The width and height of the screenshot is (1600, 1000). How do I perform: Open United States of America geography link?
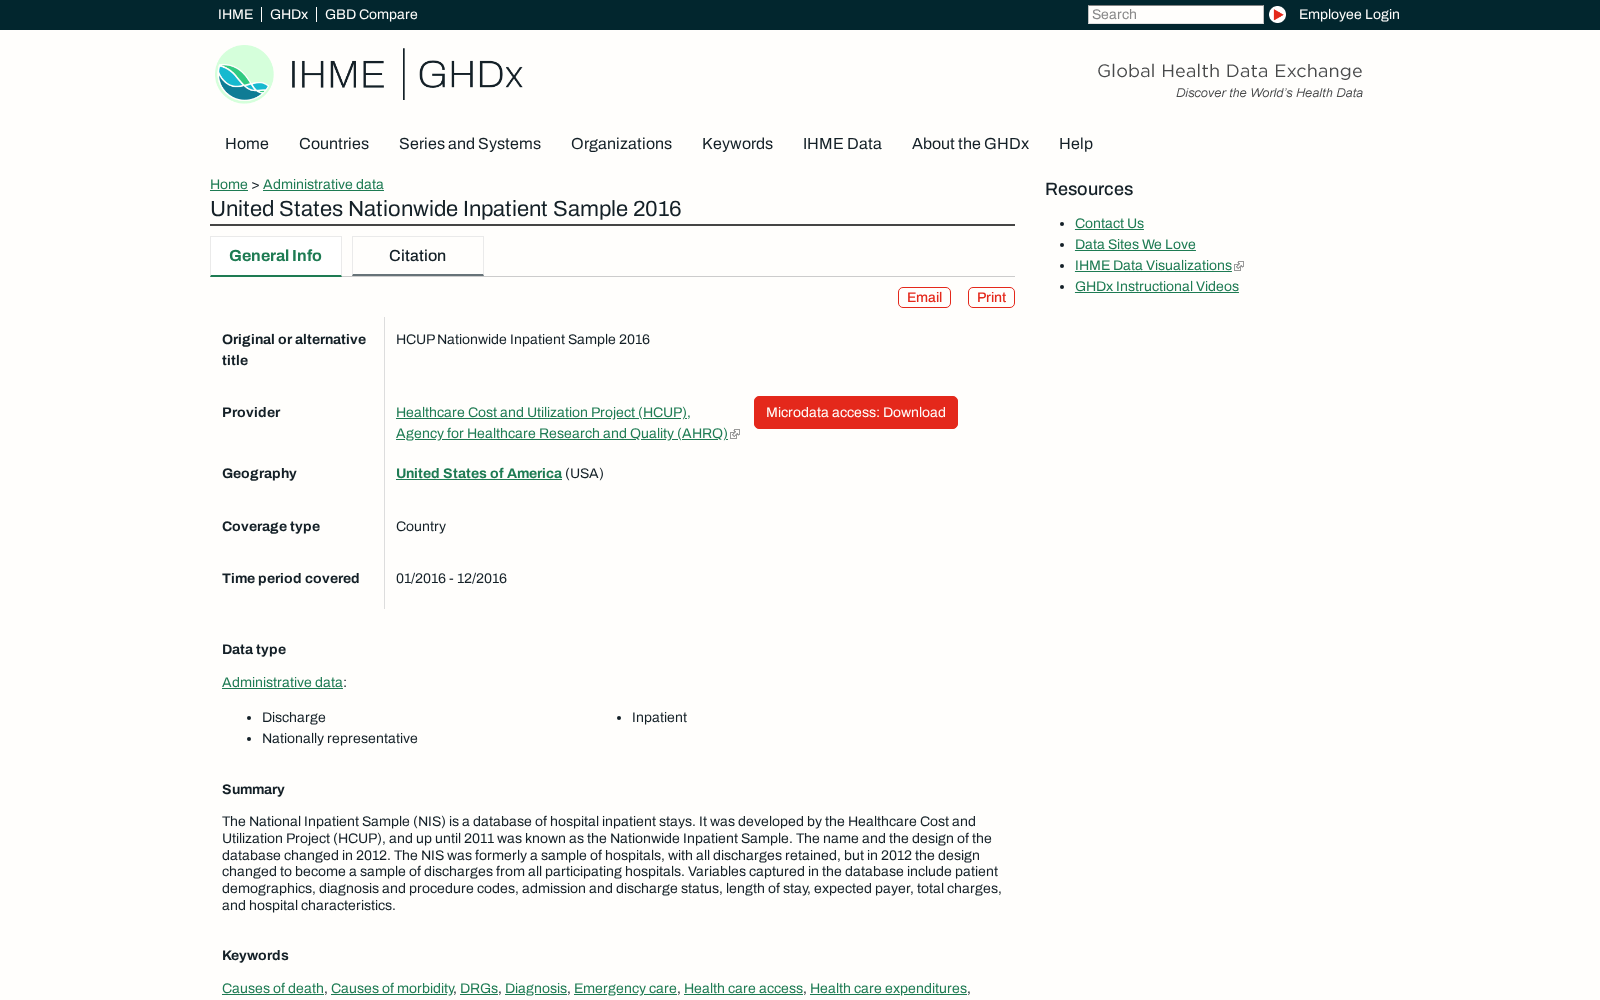tap(479, 473)
